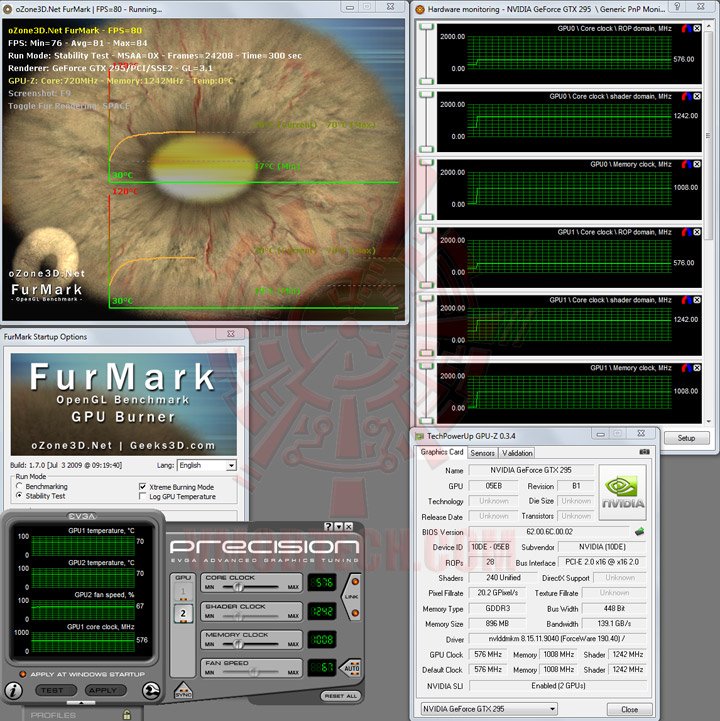Open the PROFILES section in Precision
The width and height of the screenshot is (720, 721).
coord(53,715)
